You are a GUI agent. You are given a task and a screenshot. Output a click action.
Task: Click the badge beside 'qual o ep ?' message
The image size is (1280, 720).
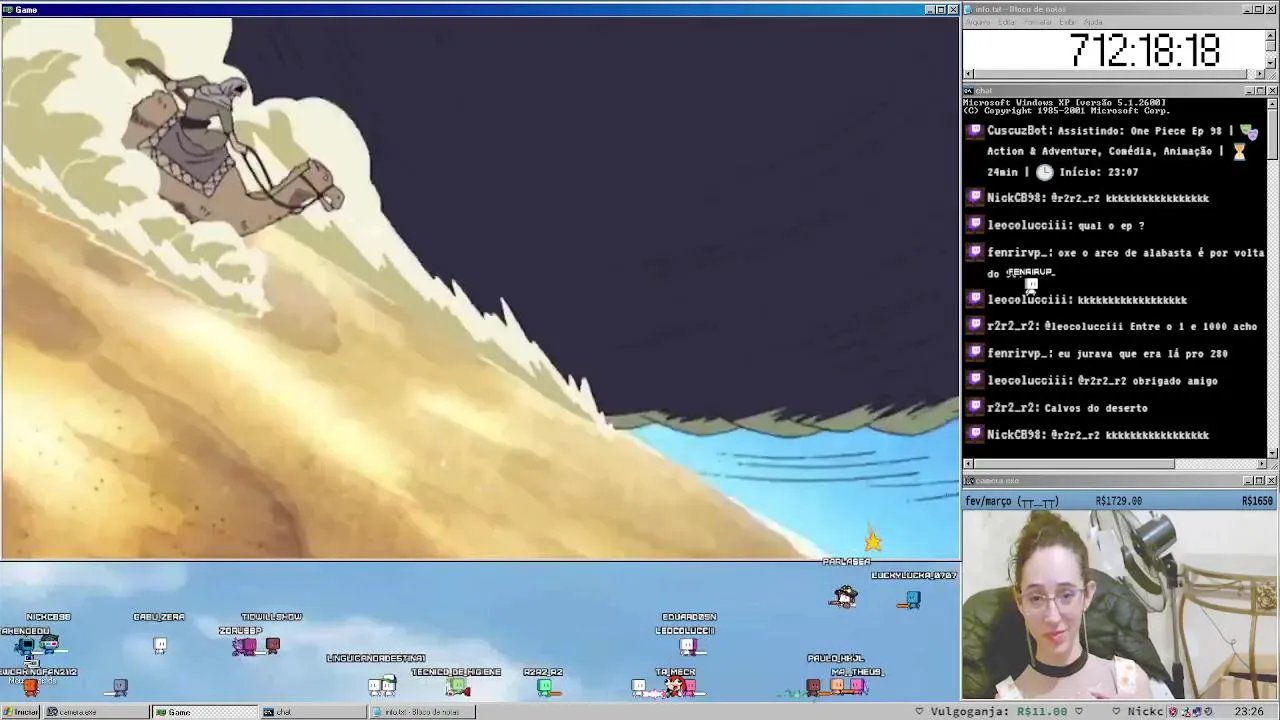pos(976,225)
